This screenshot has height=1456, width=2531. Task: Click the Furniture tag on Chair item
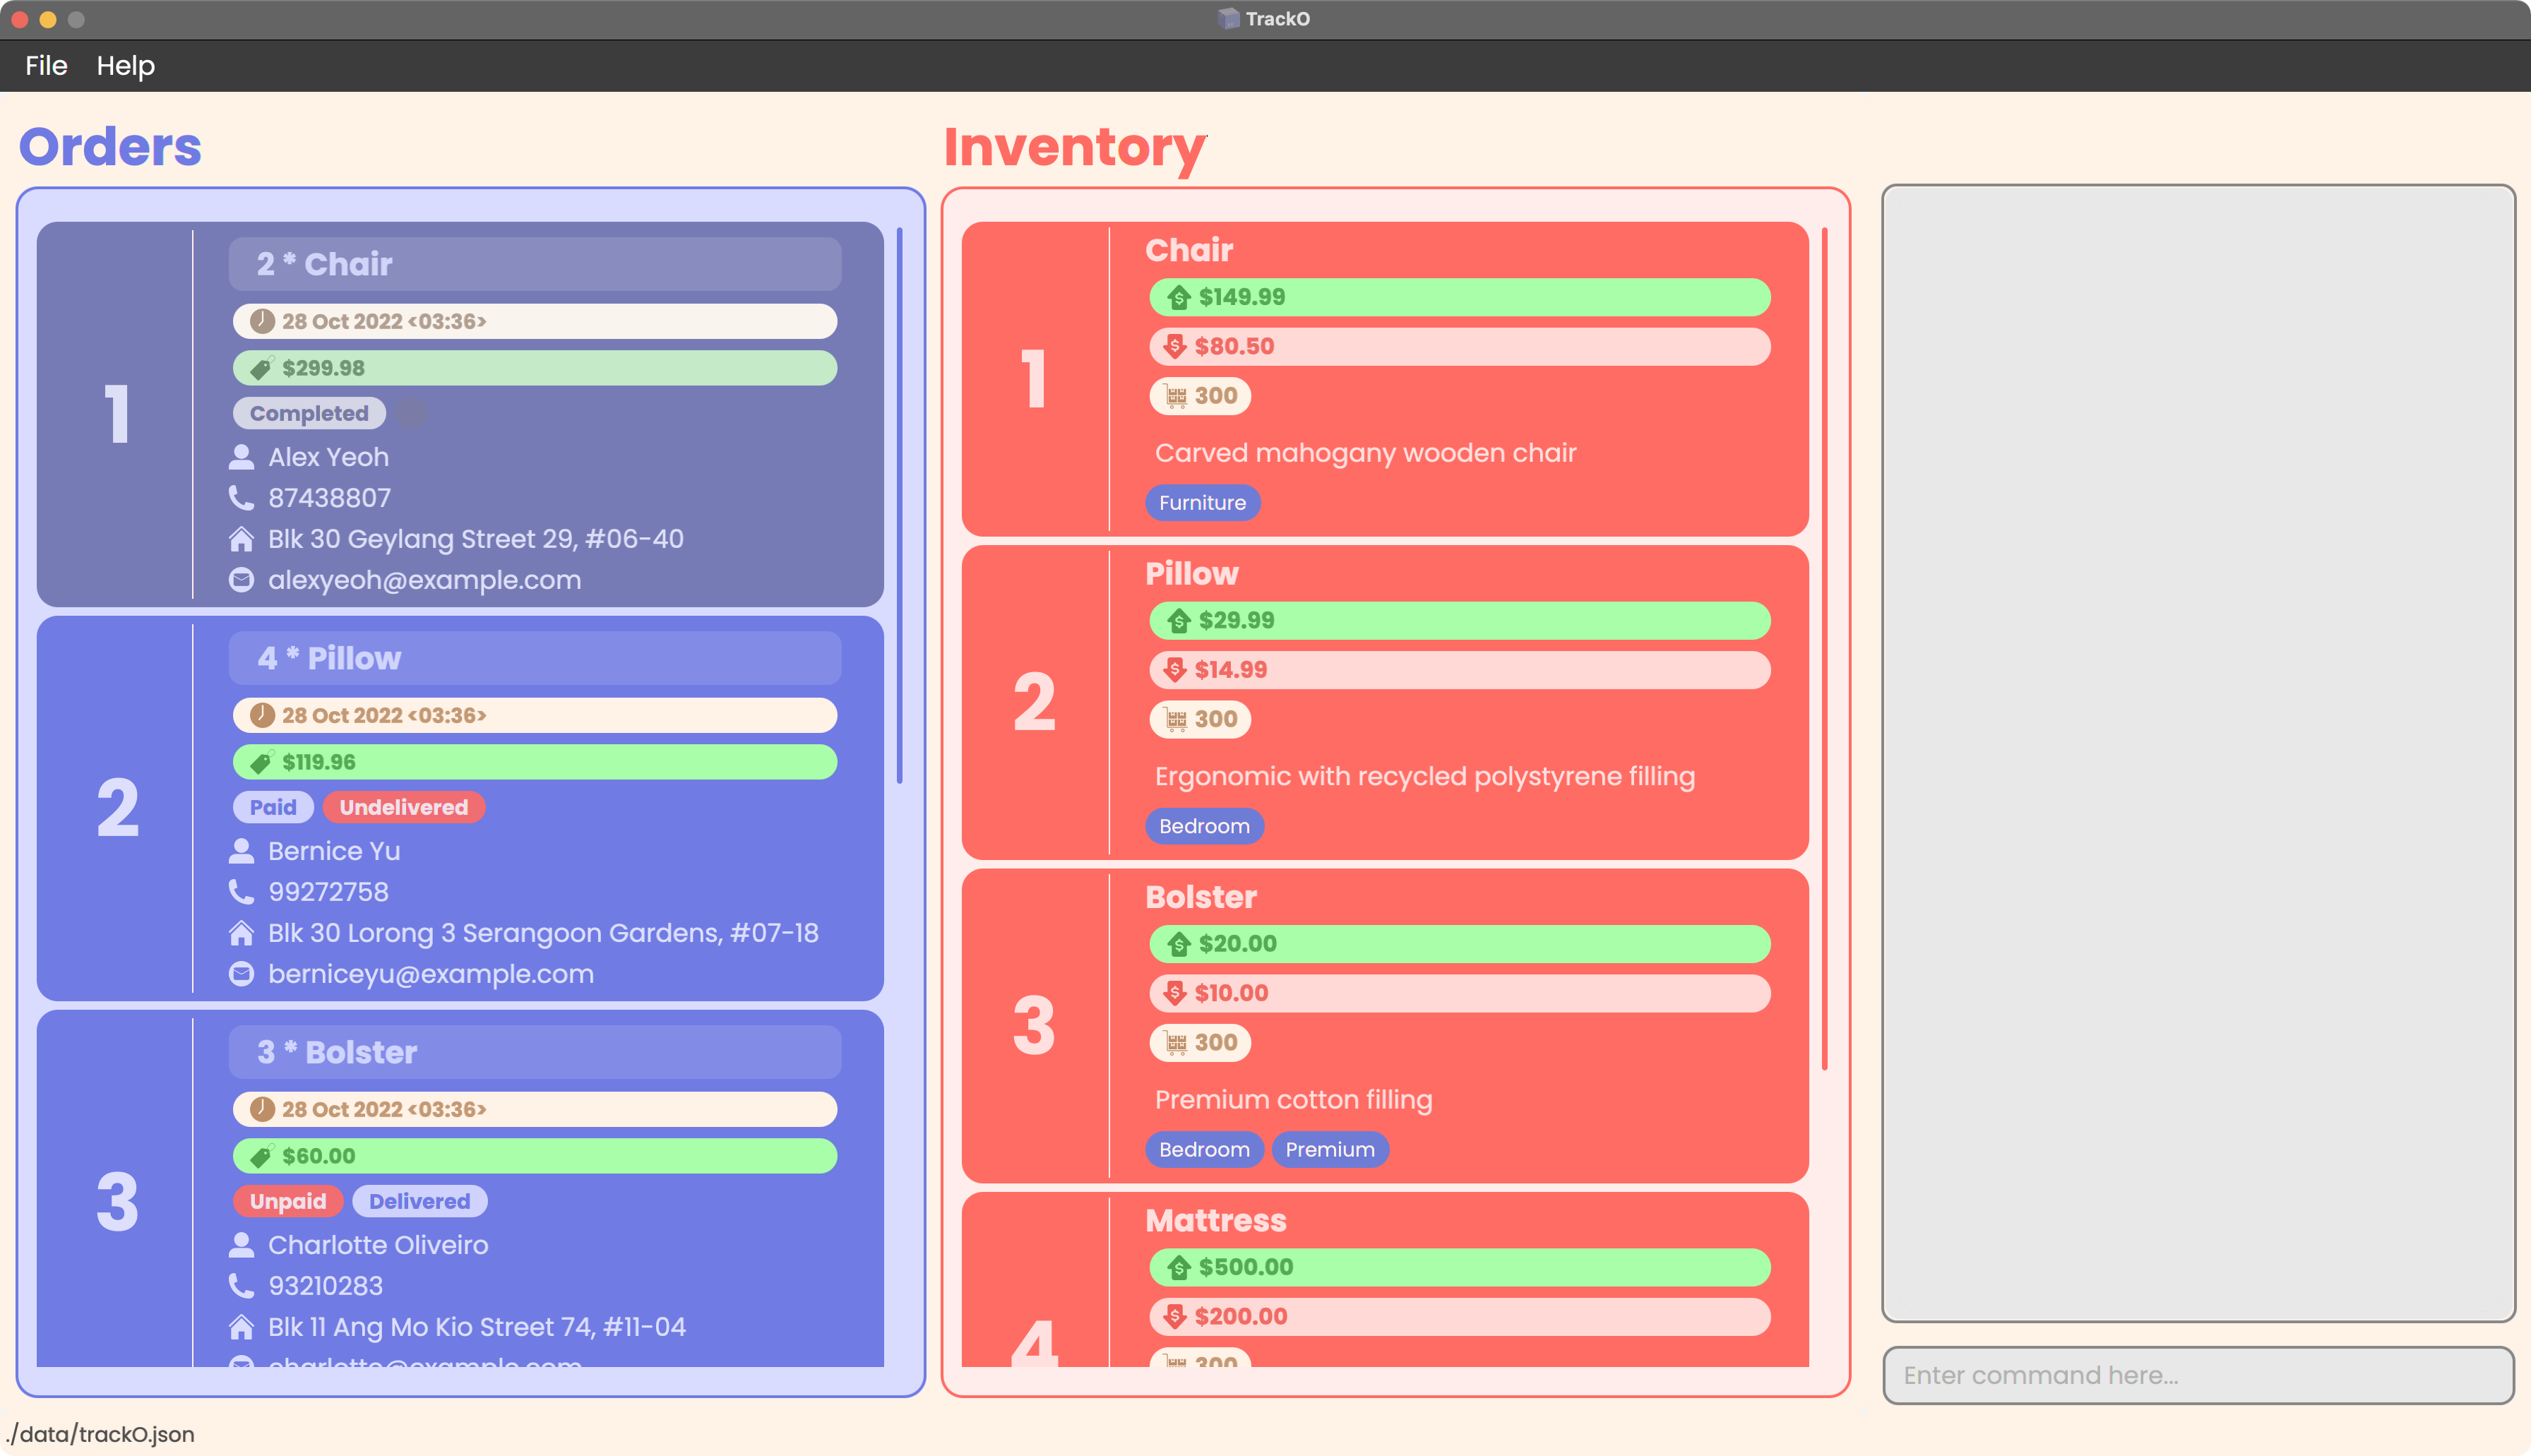click(x=1203, y=503)
